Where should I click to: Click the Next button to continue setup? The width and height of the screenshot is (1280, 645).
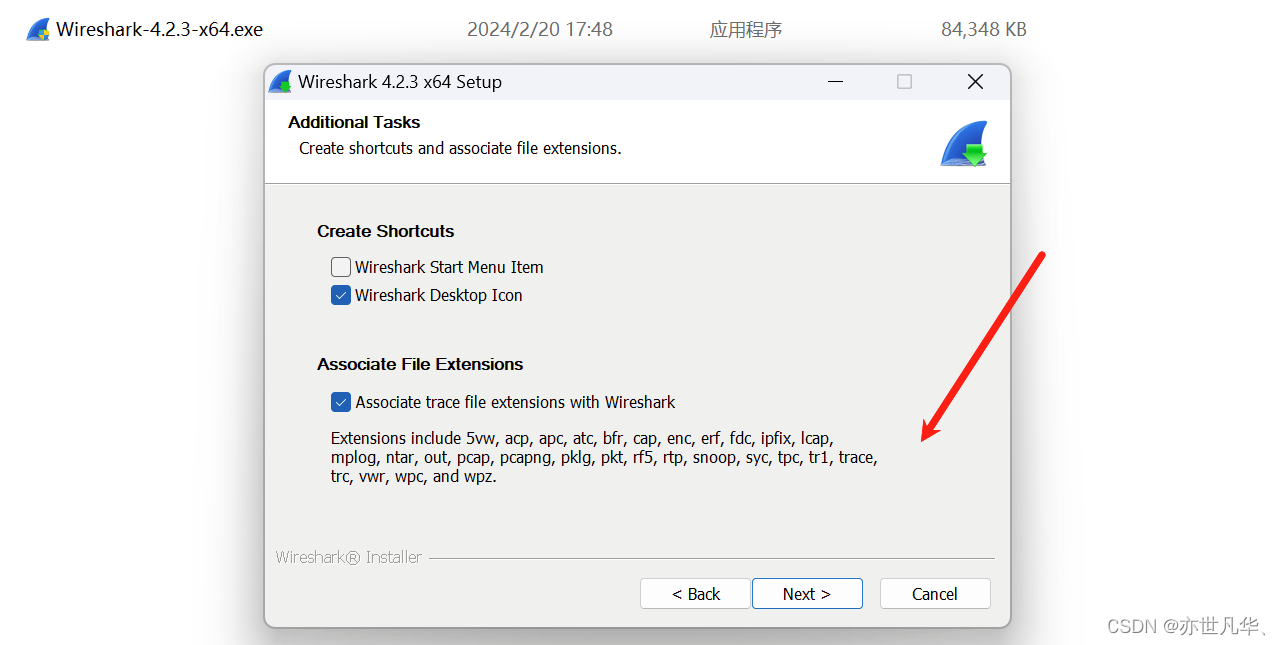(807, 593)
